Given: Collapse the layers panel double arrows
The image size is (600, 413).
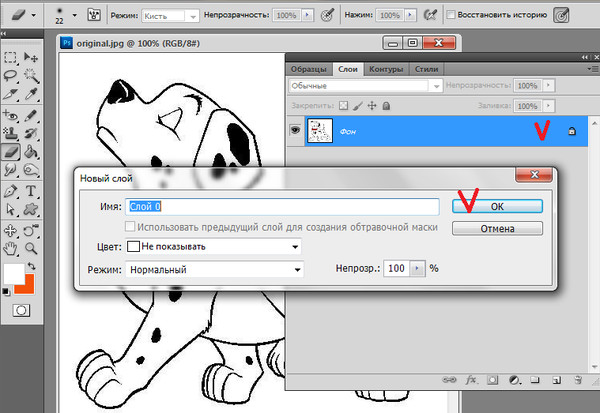Looking at the screenshot, I should click(x=584, y=57).
